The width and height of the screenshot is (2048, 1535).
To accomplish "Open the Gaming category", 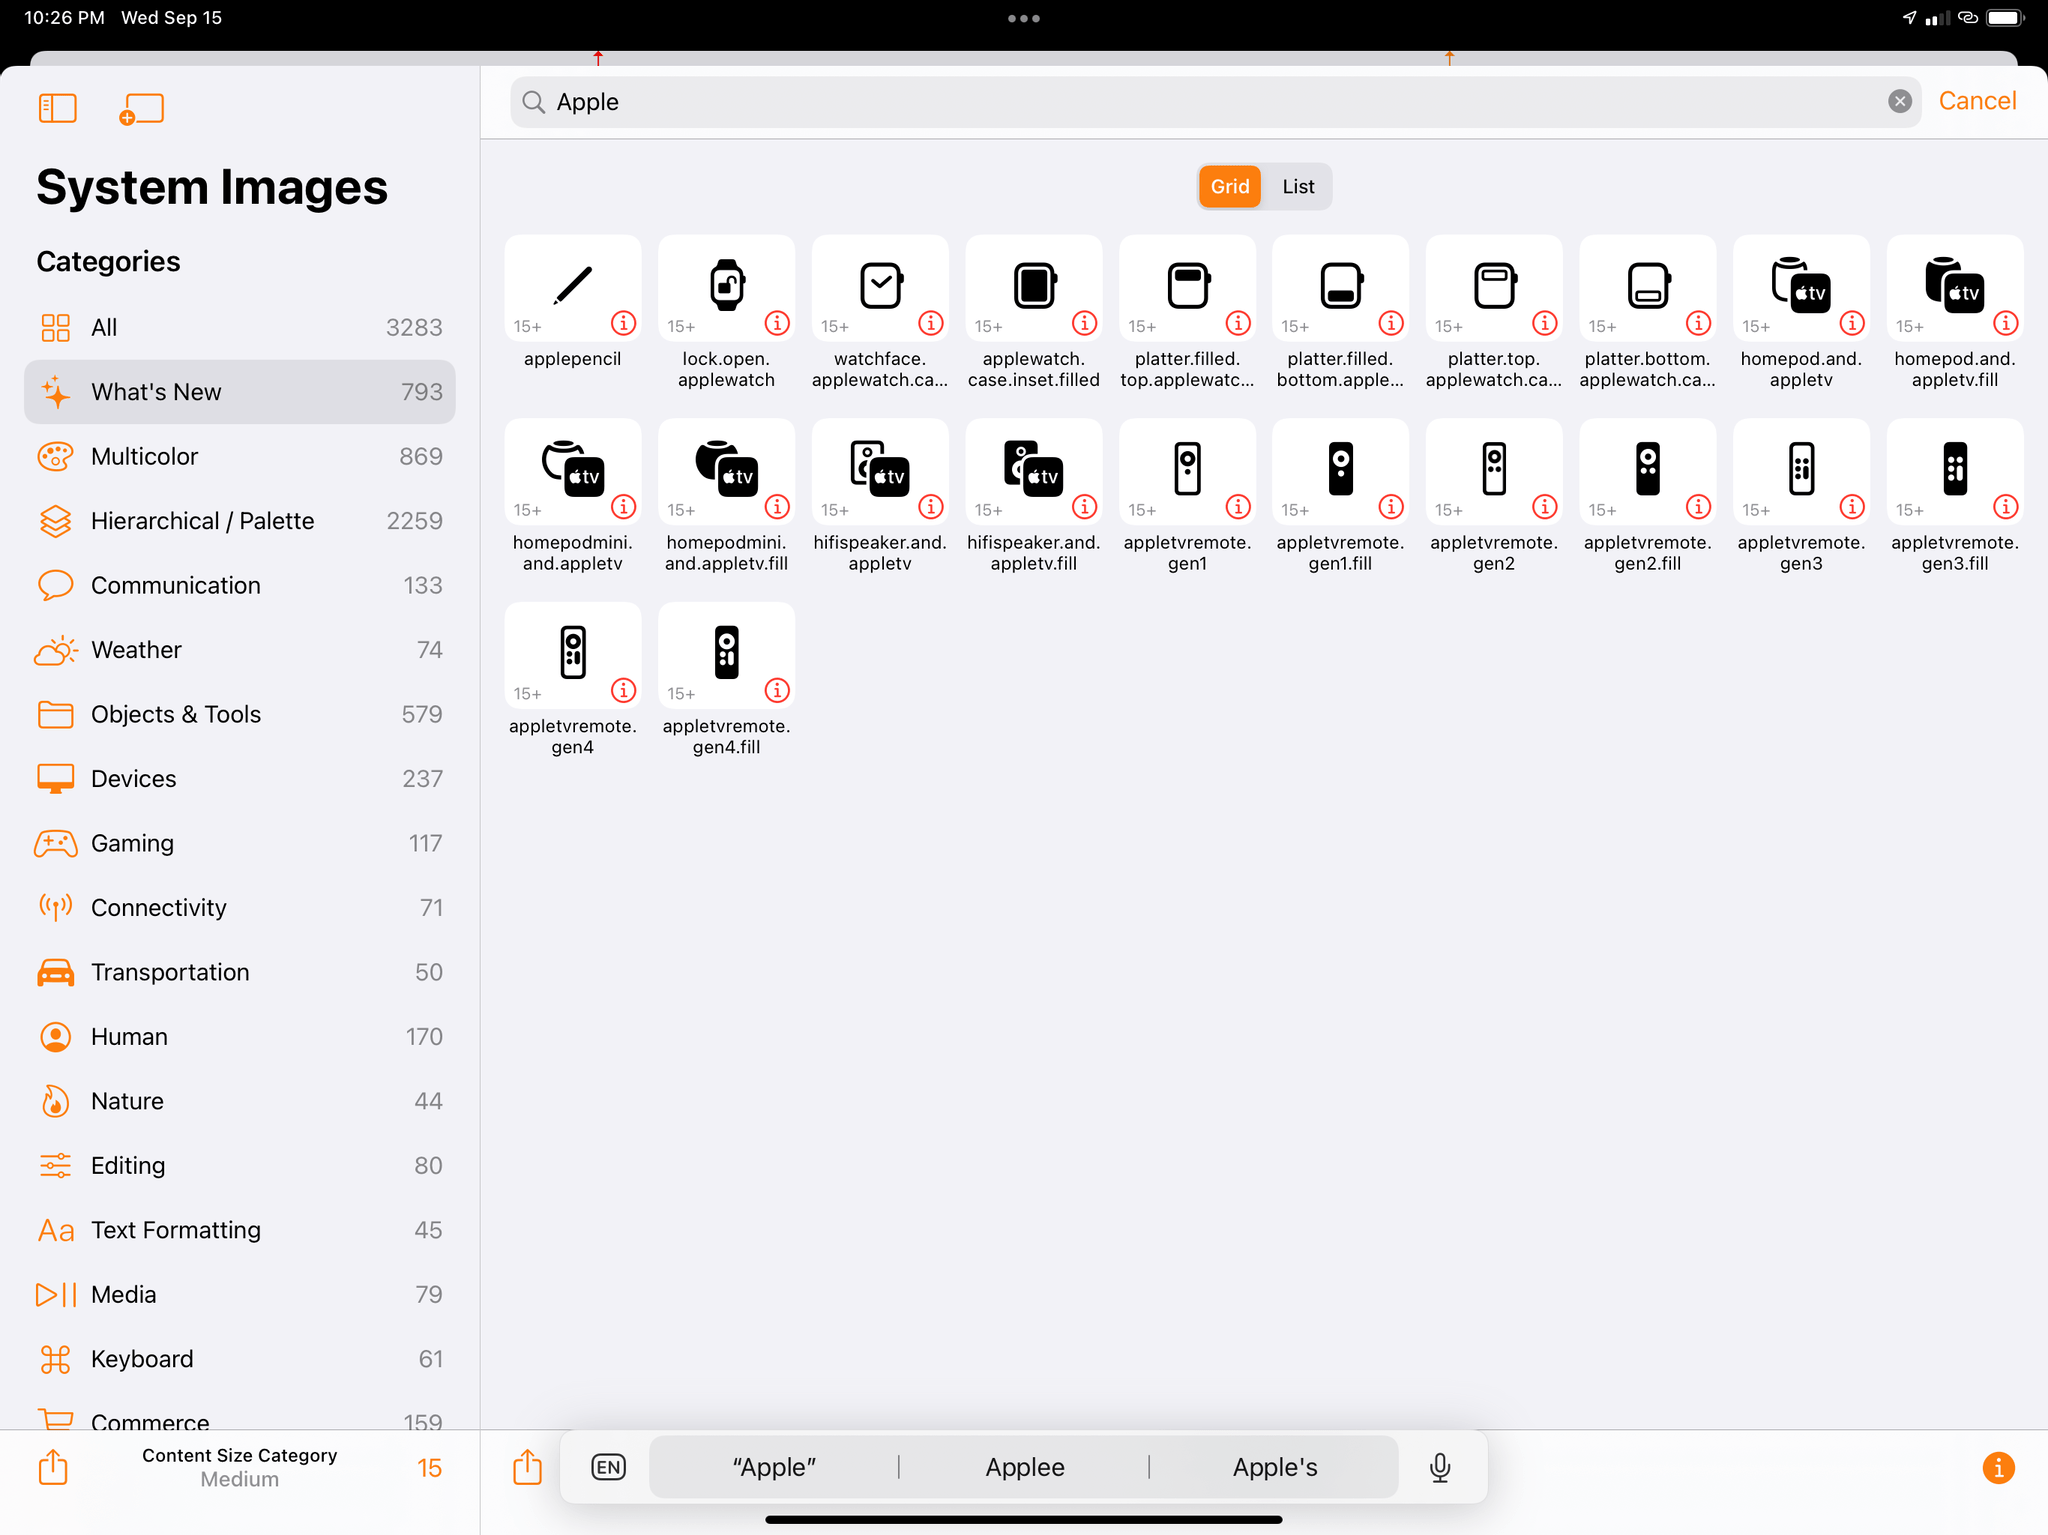I will (x=240, y=843).
